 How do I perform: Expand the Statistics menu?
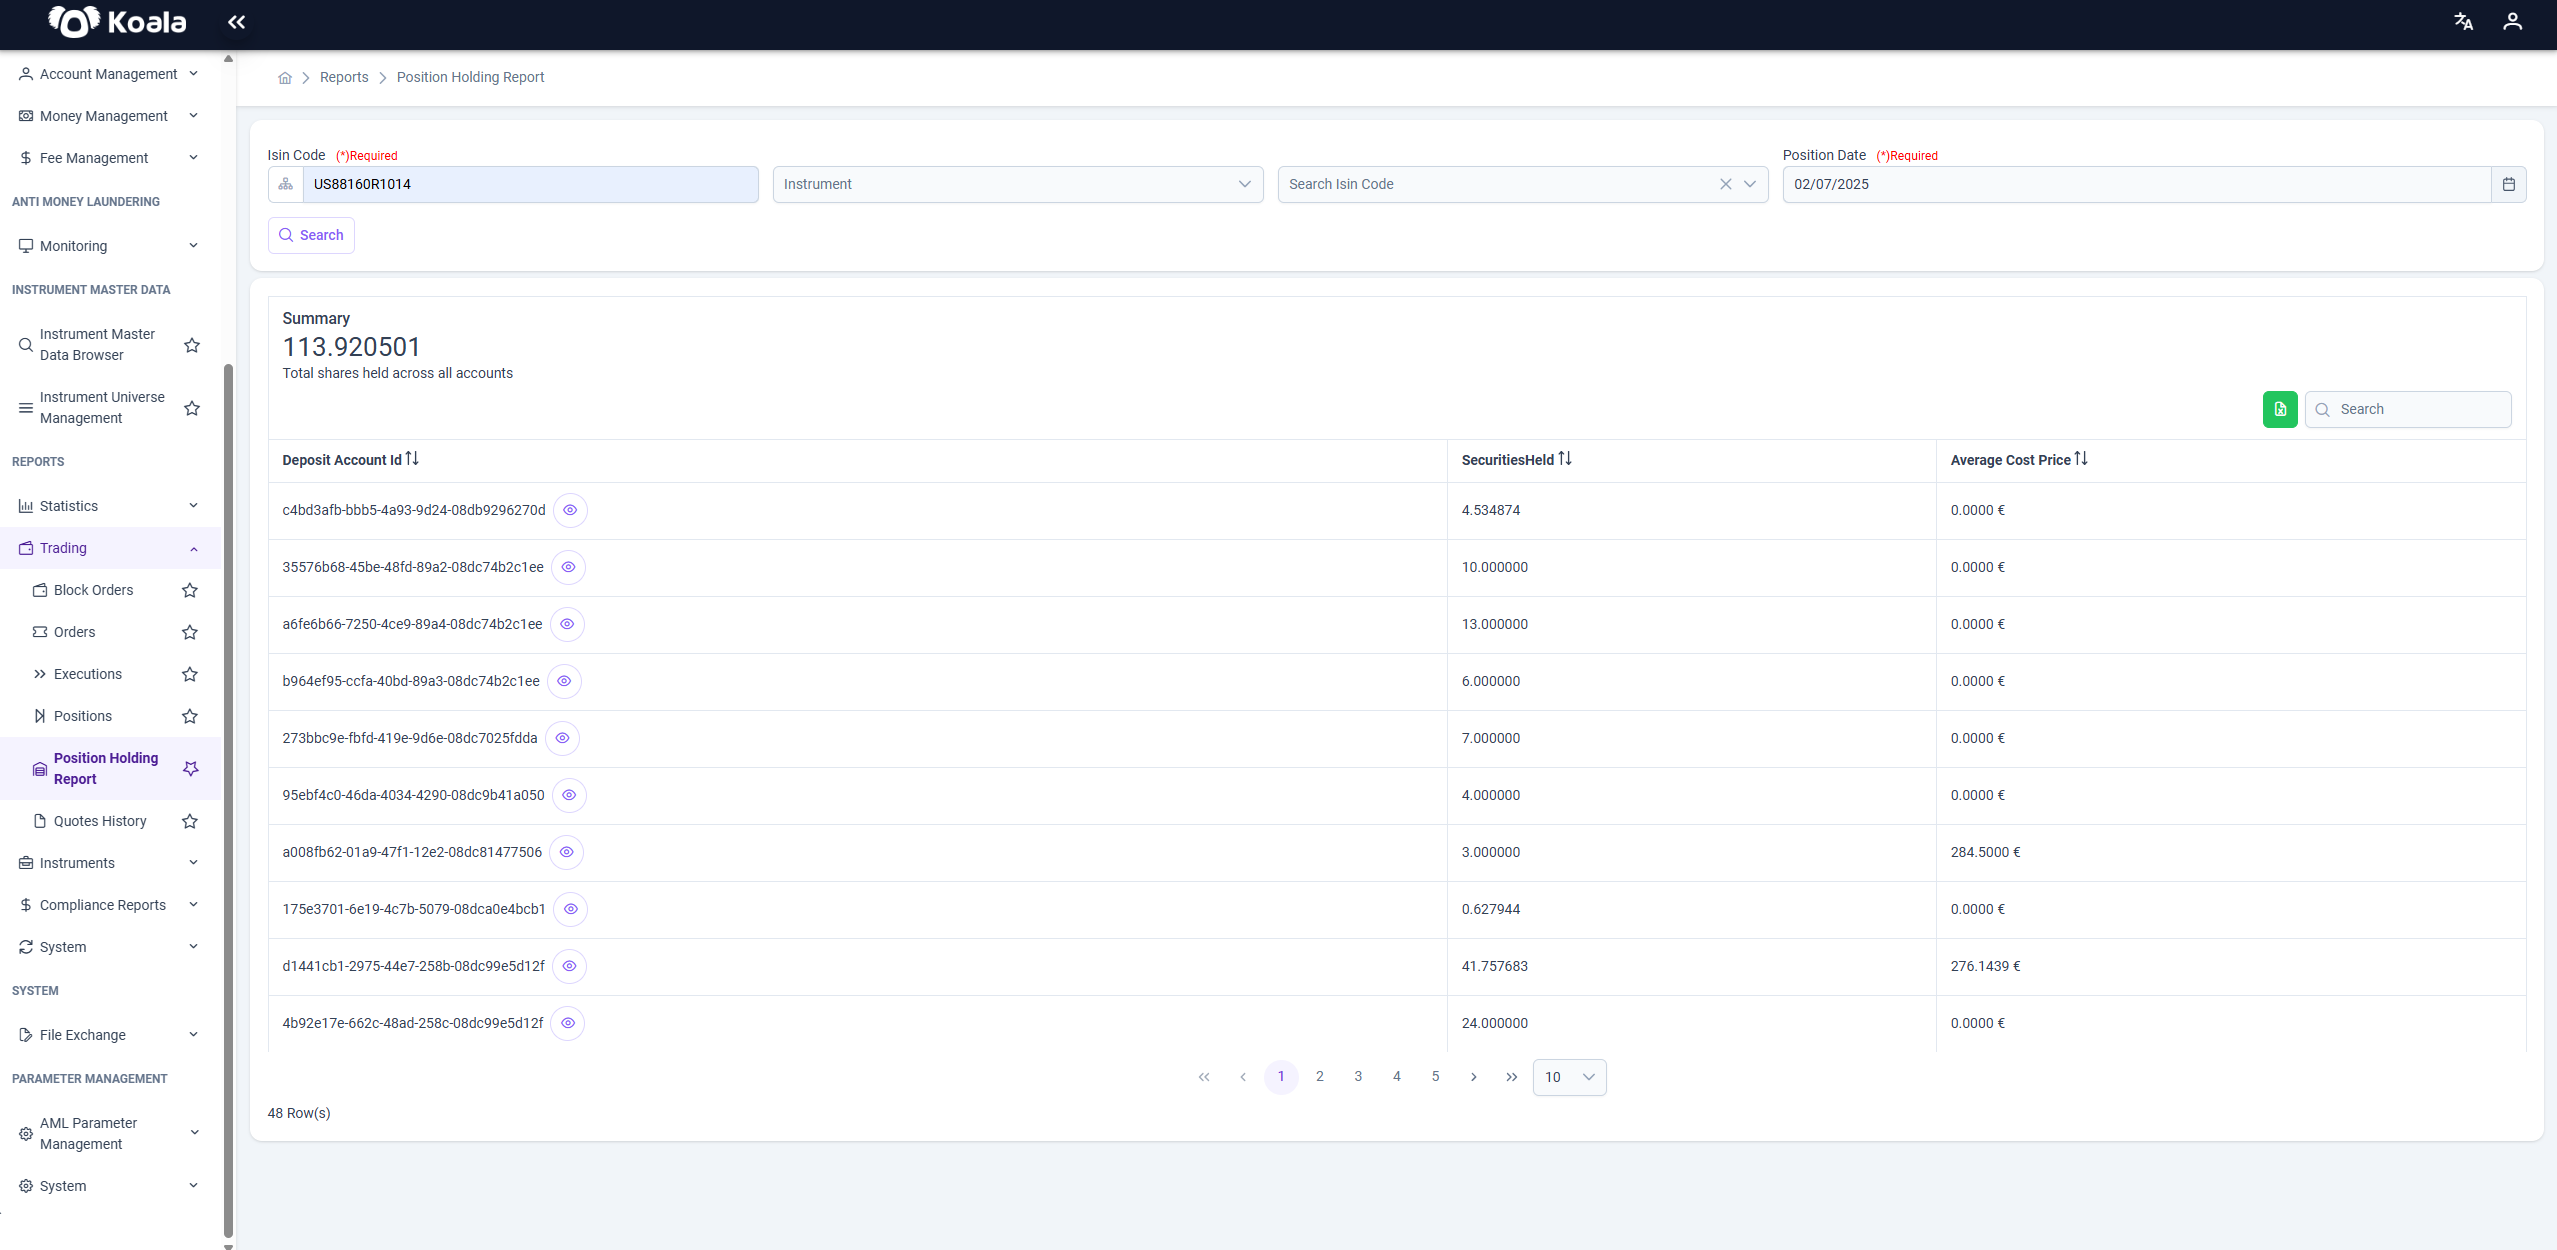[109, 507]
